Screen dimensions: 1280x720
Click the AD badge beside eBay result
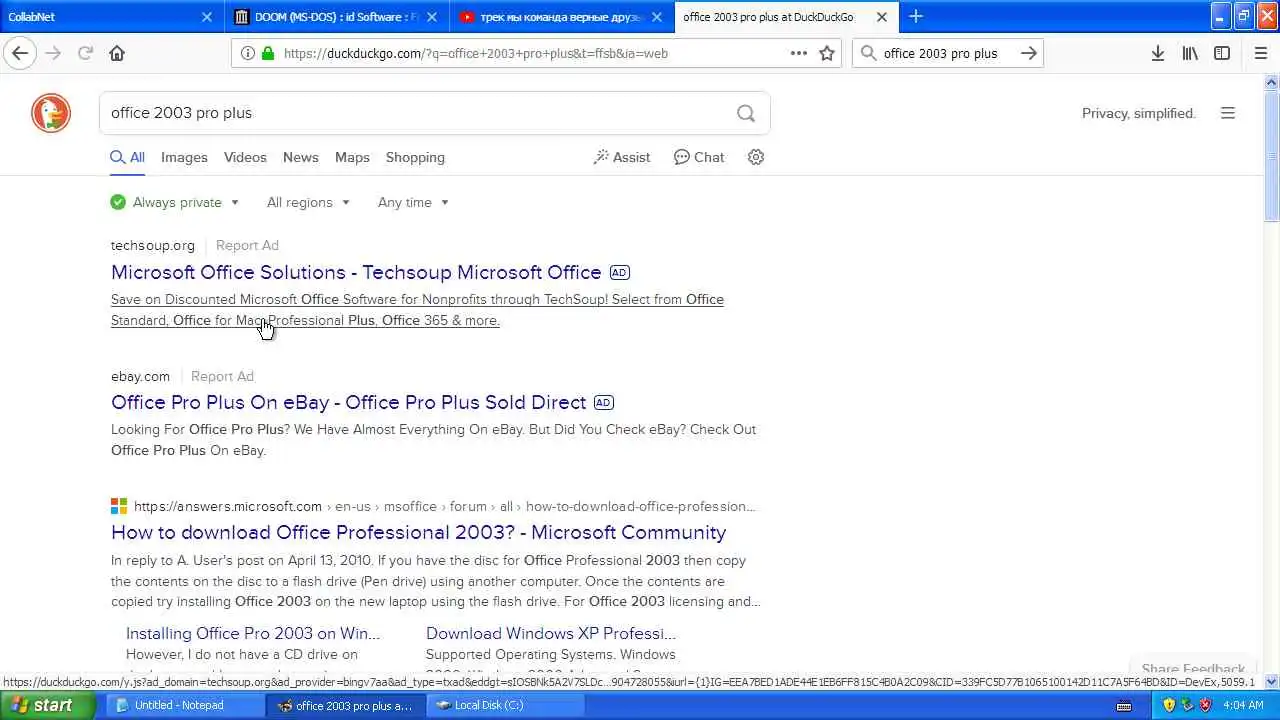(603, 402)
